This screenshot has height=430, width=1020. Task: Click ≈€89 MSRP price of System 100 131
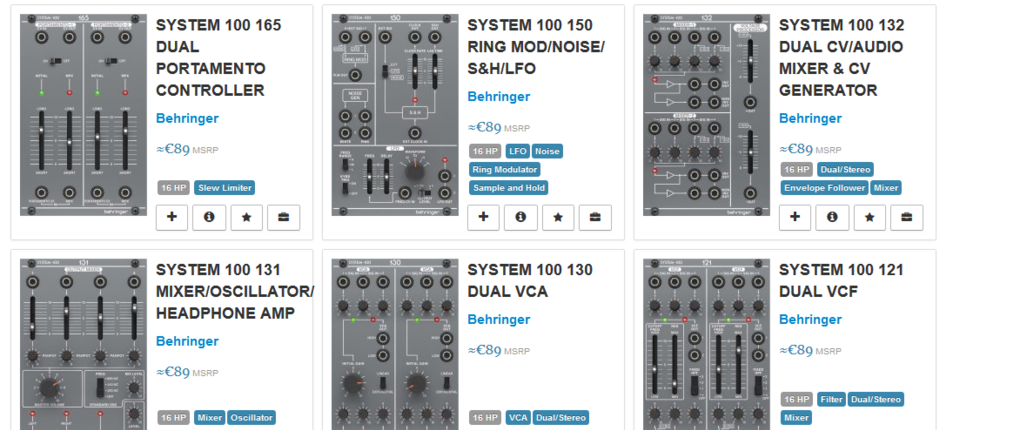click(x=187, y=373)
